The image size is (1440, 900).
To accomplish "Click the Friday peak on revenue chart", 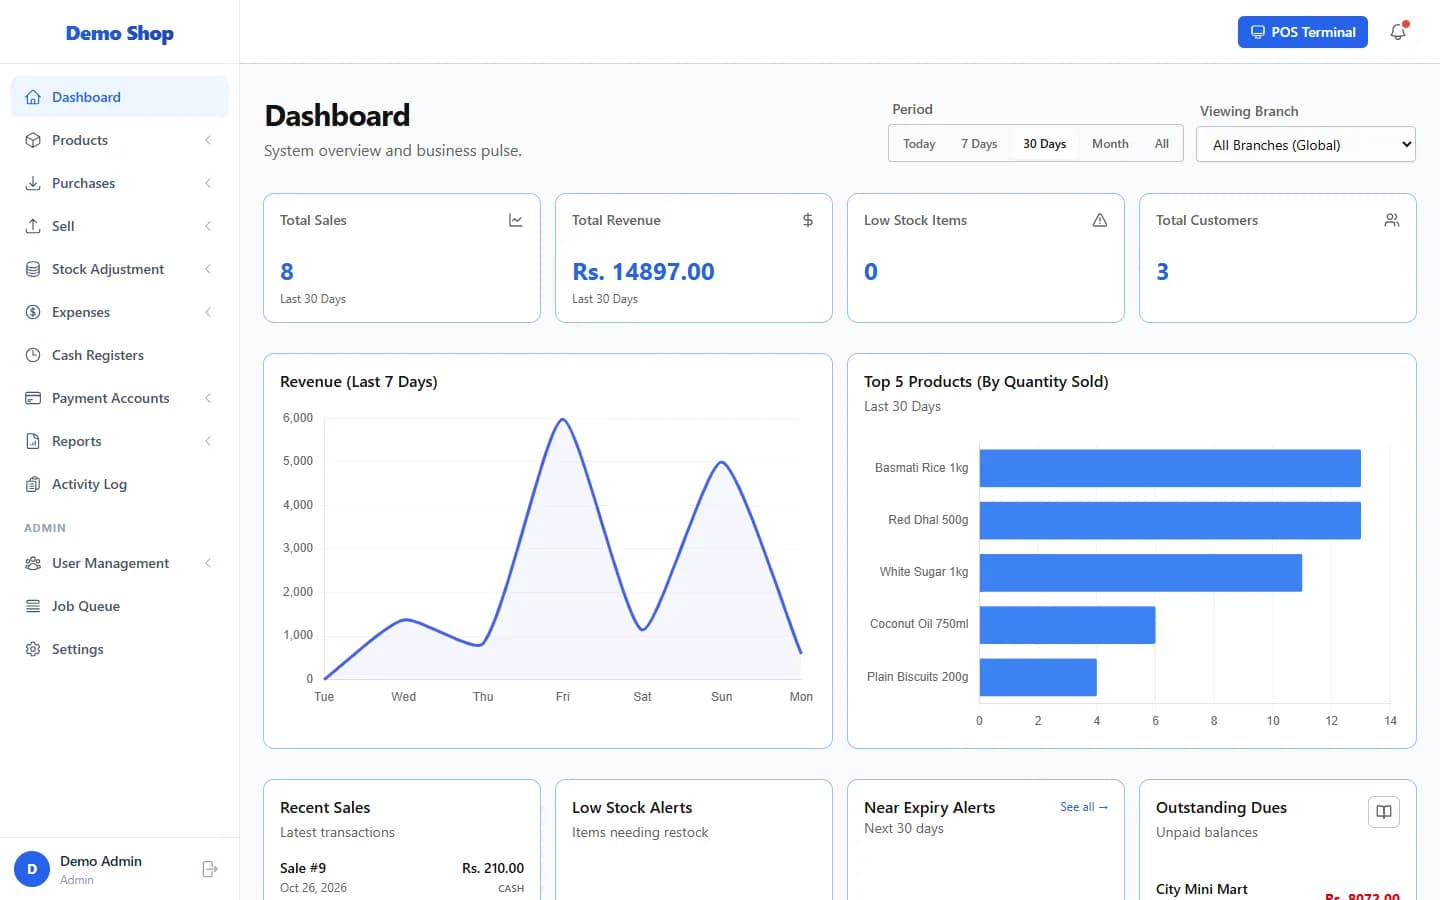I will pyautogui.click(x=563, y=420).
